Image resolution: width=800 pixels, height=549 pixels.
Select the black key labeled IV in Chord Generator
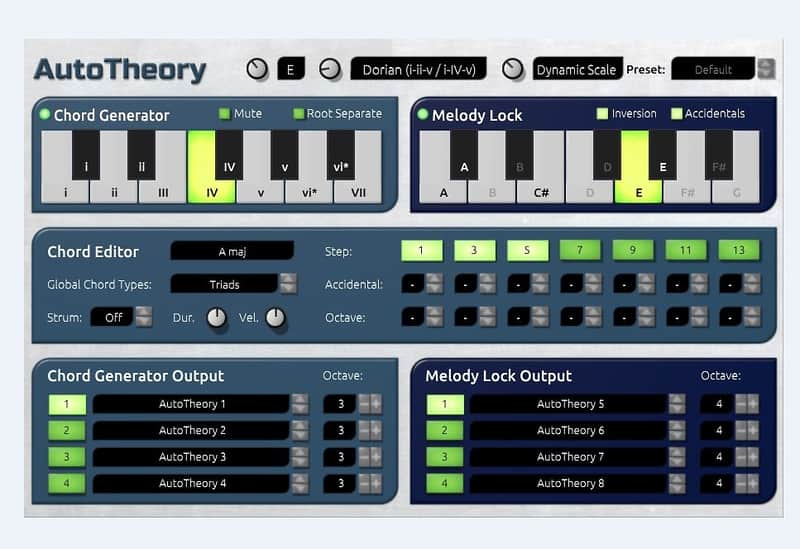(229, 156)
